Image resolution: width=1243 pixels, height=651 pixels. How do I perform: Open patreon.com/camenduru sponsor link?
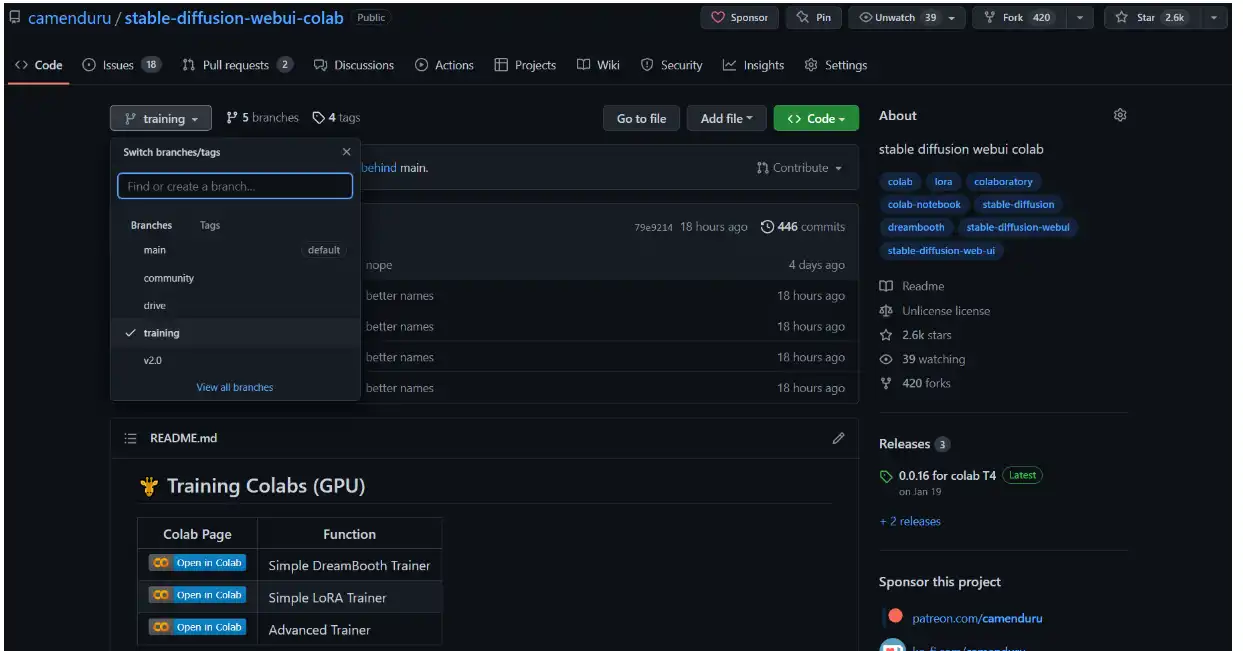(977, 618)
